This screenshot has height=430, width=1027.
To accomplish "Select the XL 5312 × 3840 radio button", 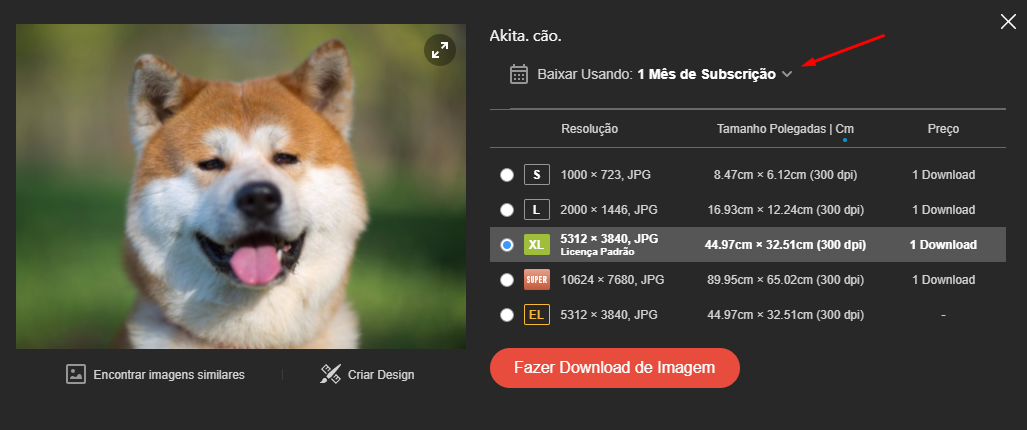I will 507,245.
